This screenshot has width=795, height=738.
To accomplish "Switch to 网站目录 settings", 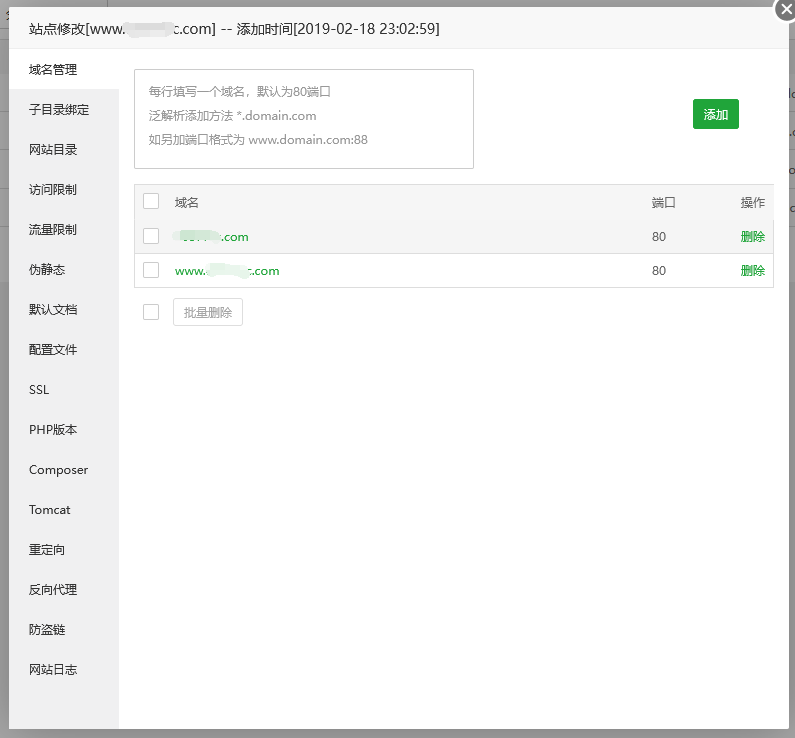I will [x=53, y=150].
